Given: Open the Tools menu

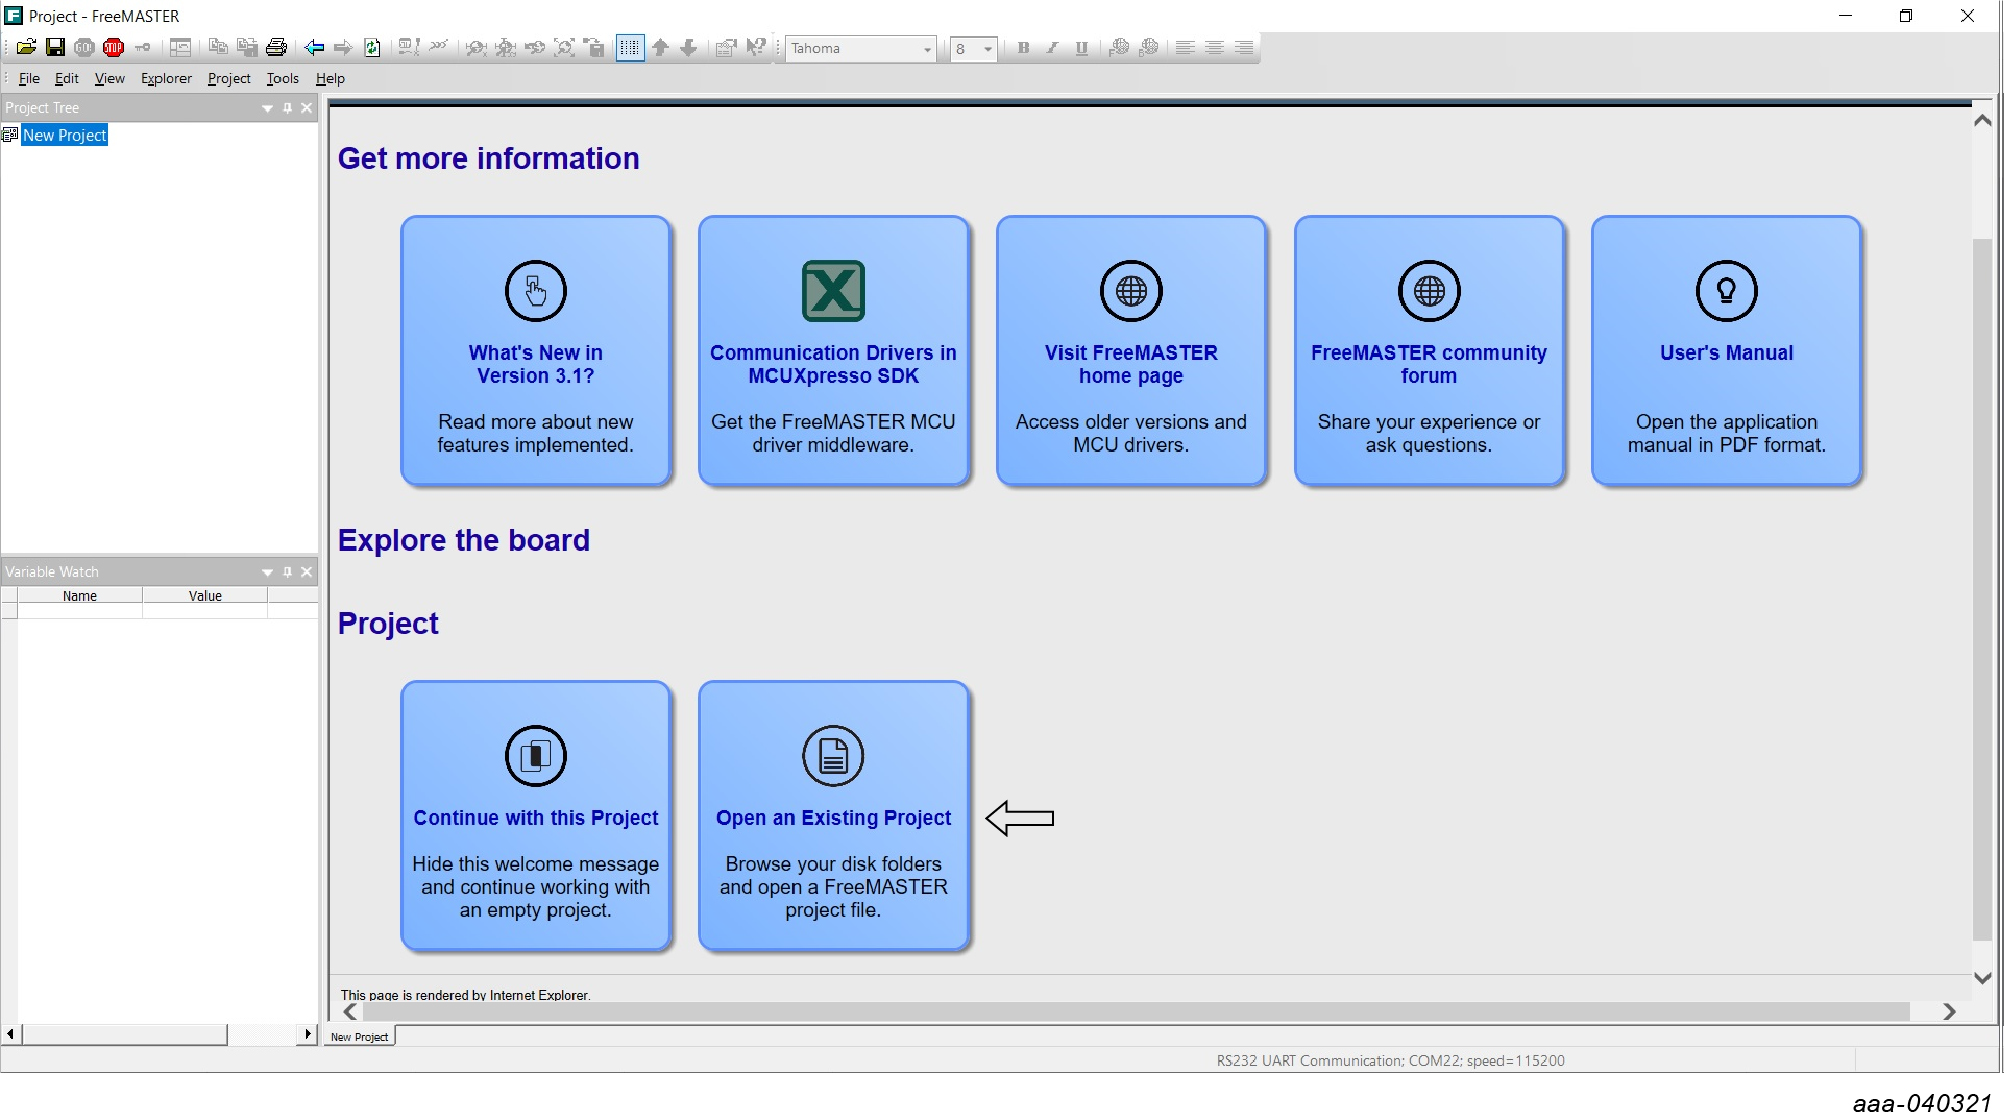Looking at the screenshot, I should click(282, 78).
